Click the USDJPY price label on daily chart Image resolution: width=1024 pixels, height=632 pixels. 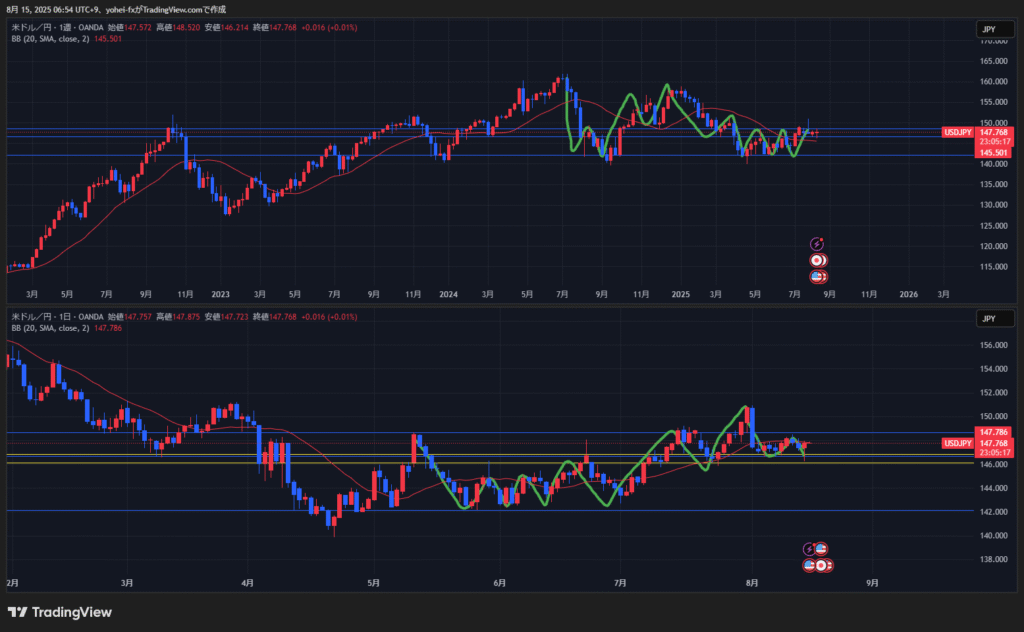[958, 443]
